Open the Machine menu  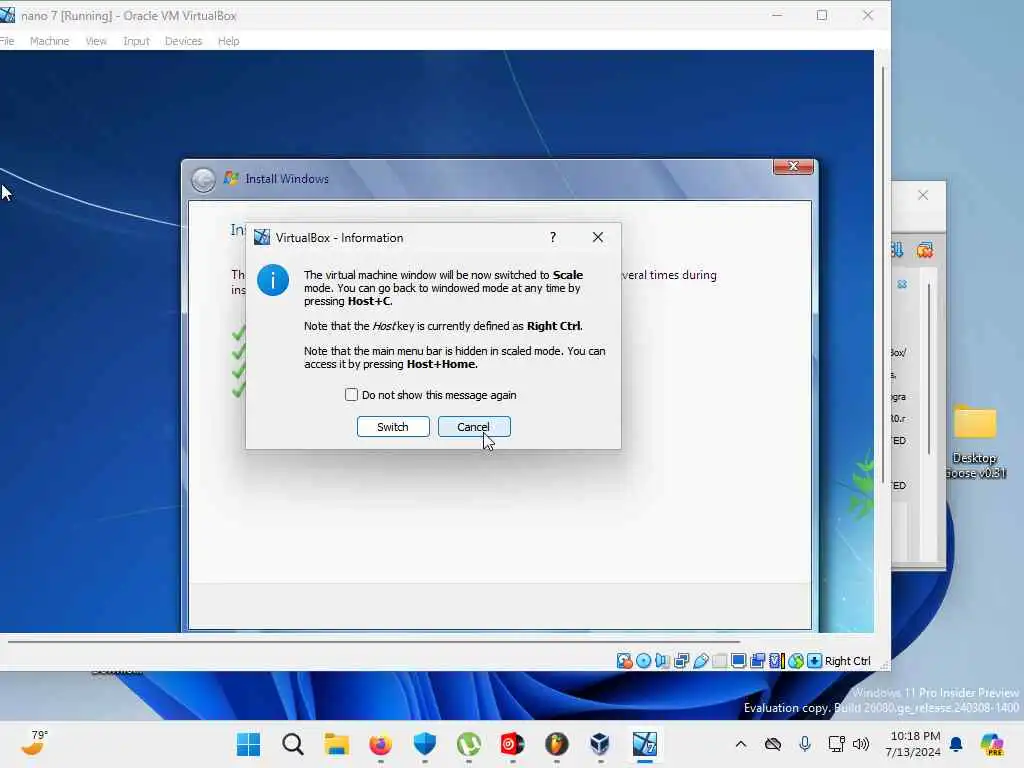[x=49, y=40]
